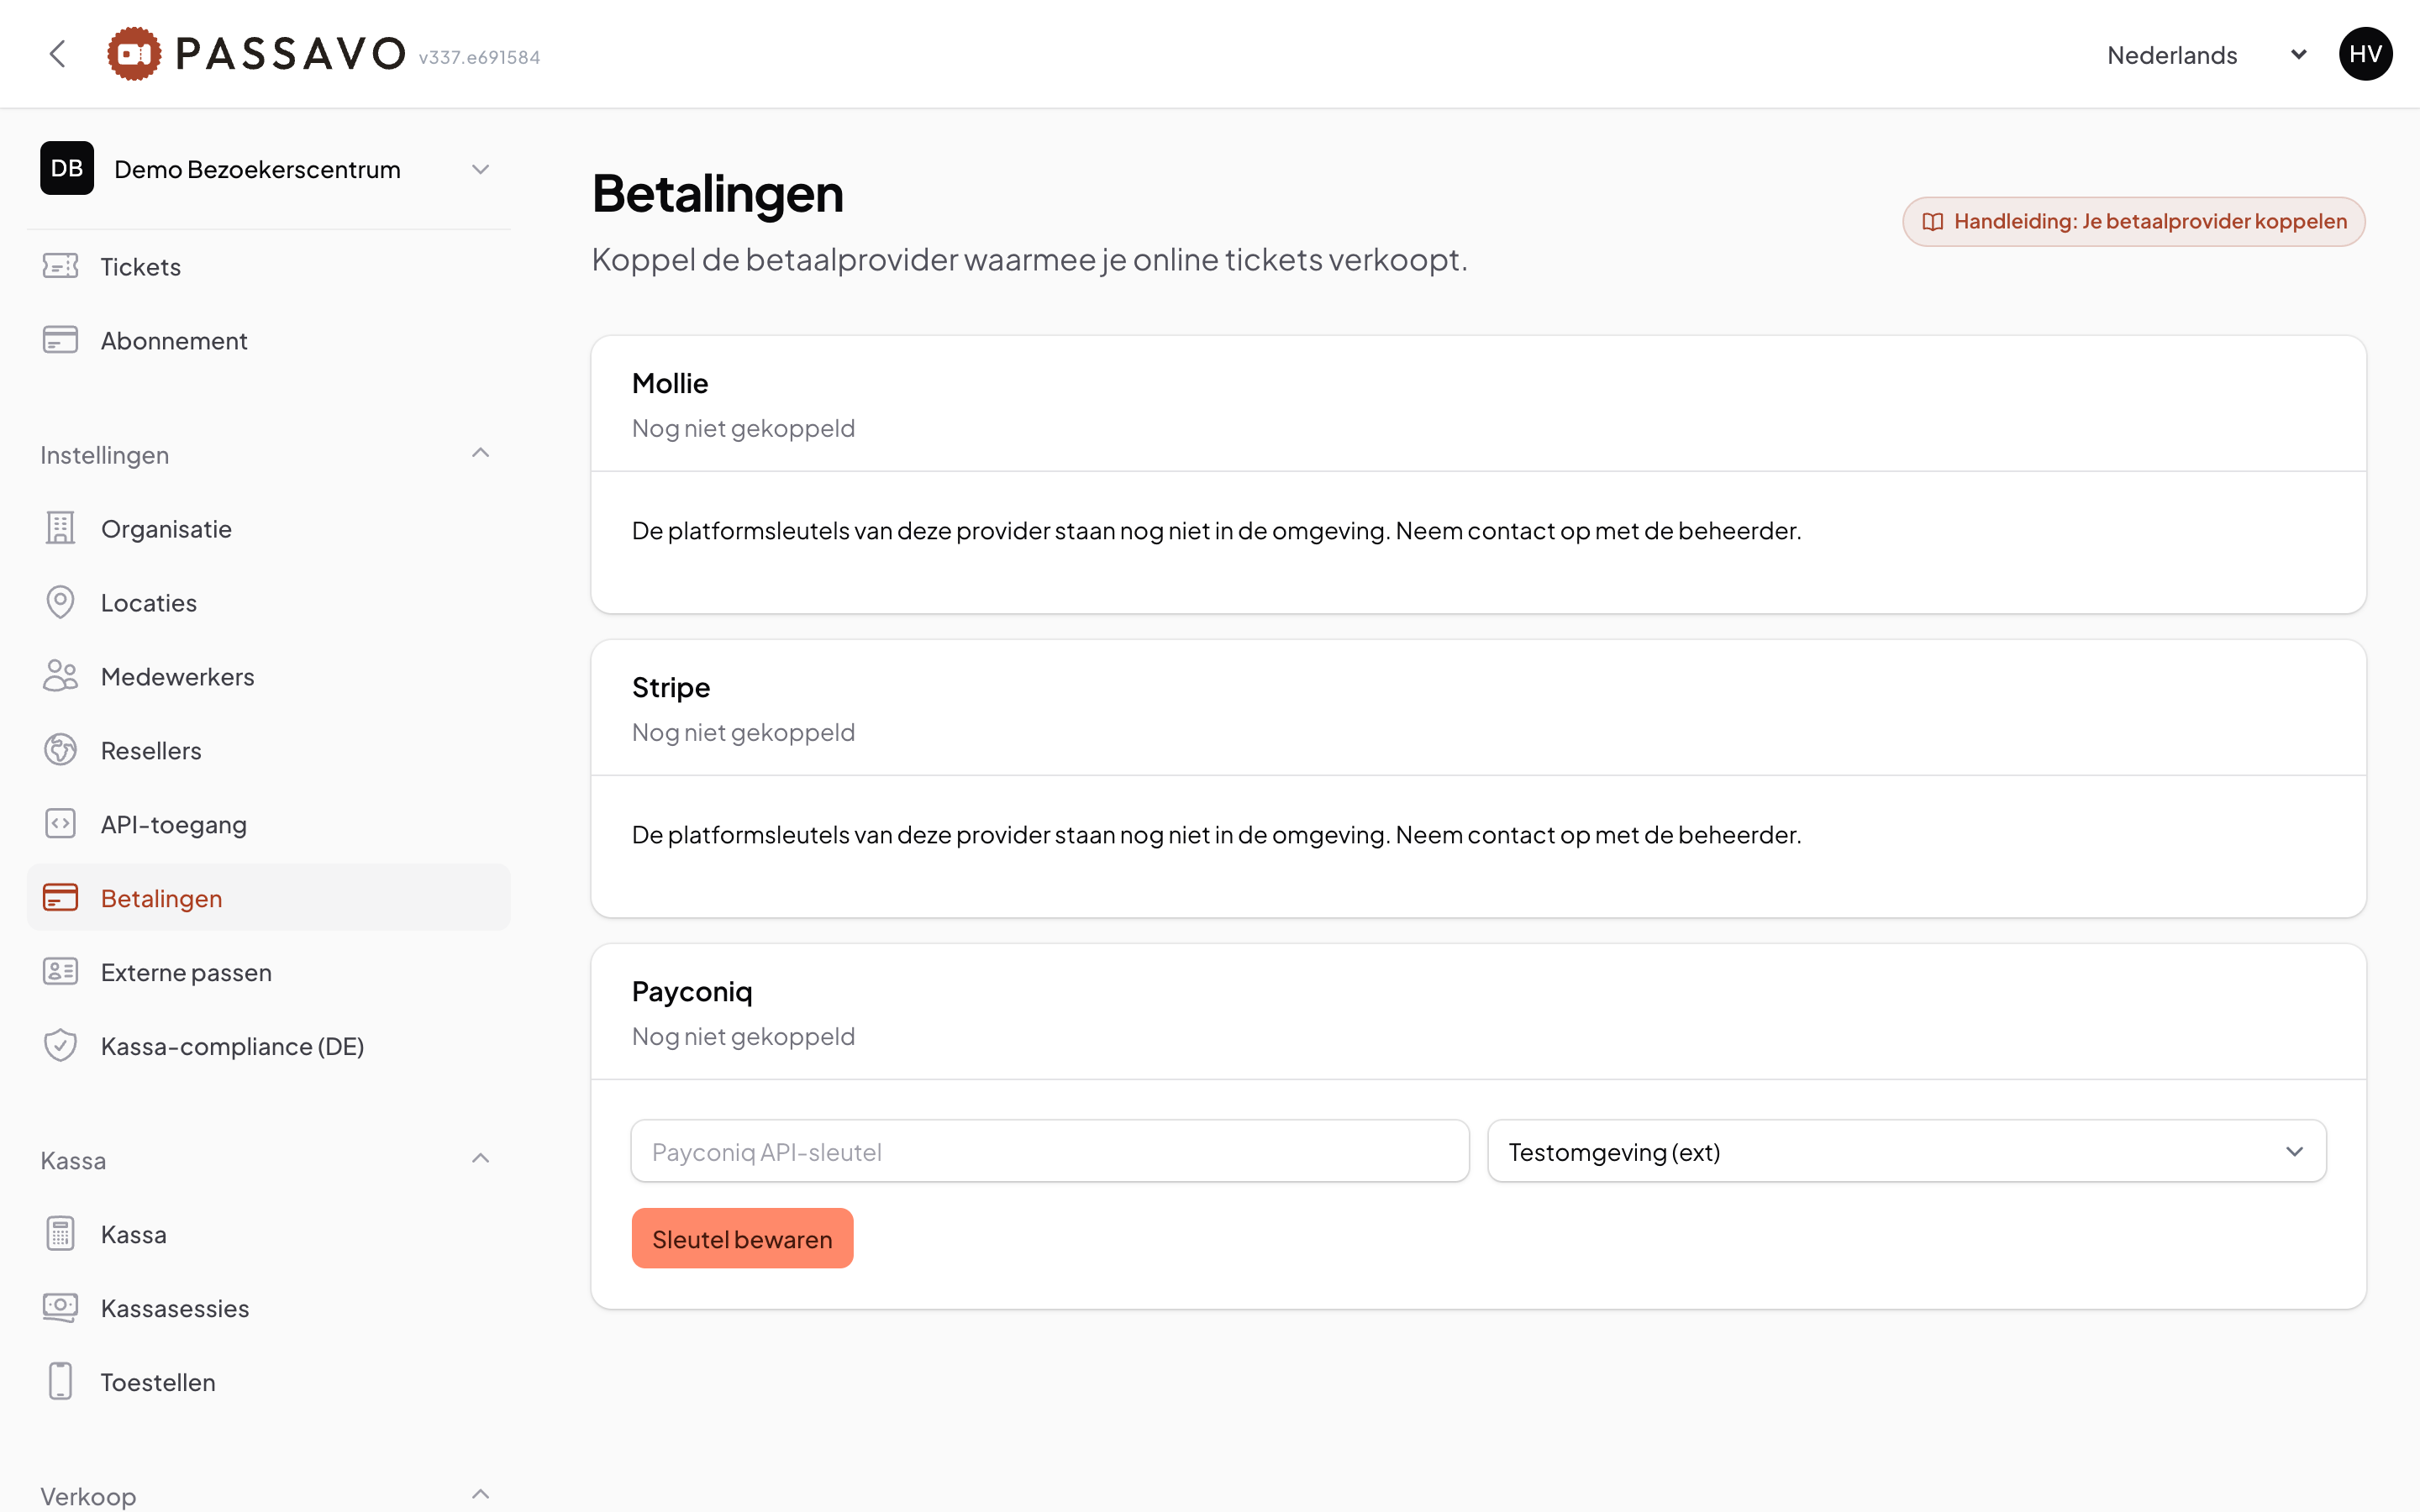Click the Toestellen phone icon

coord(61,1382)
